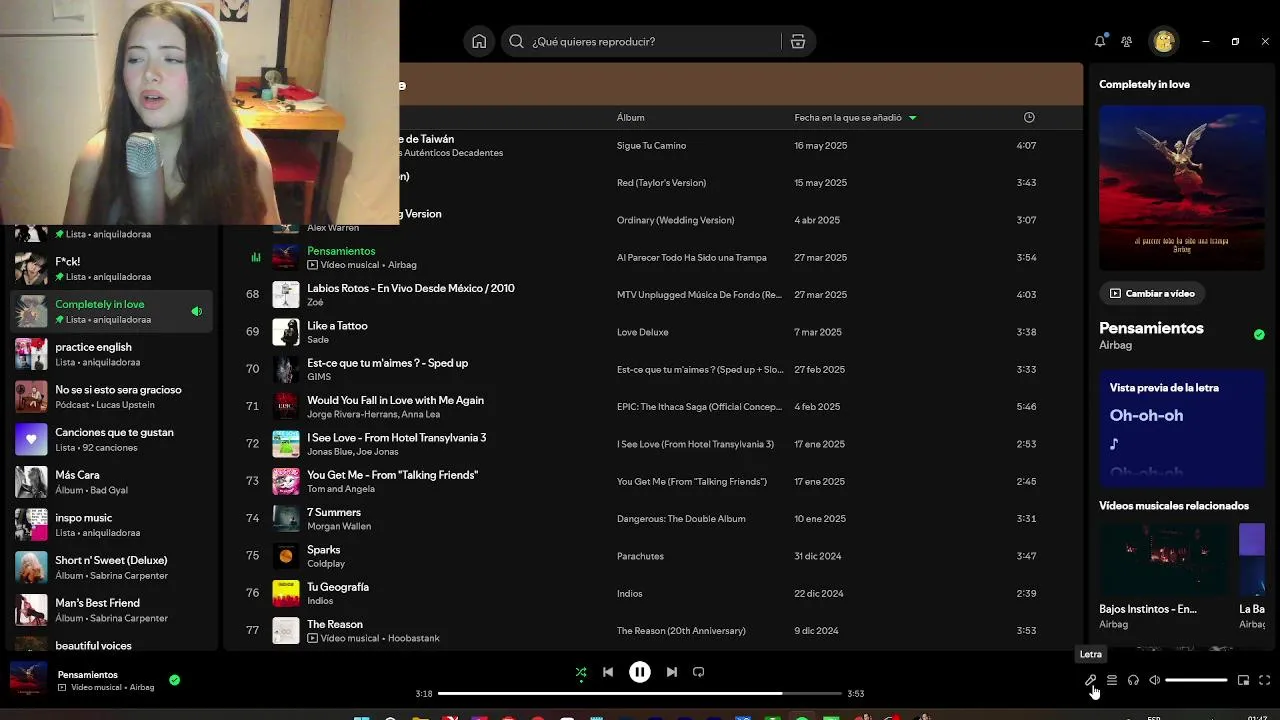
Task: Open Man's Best Friend album
Action: 111,610
